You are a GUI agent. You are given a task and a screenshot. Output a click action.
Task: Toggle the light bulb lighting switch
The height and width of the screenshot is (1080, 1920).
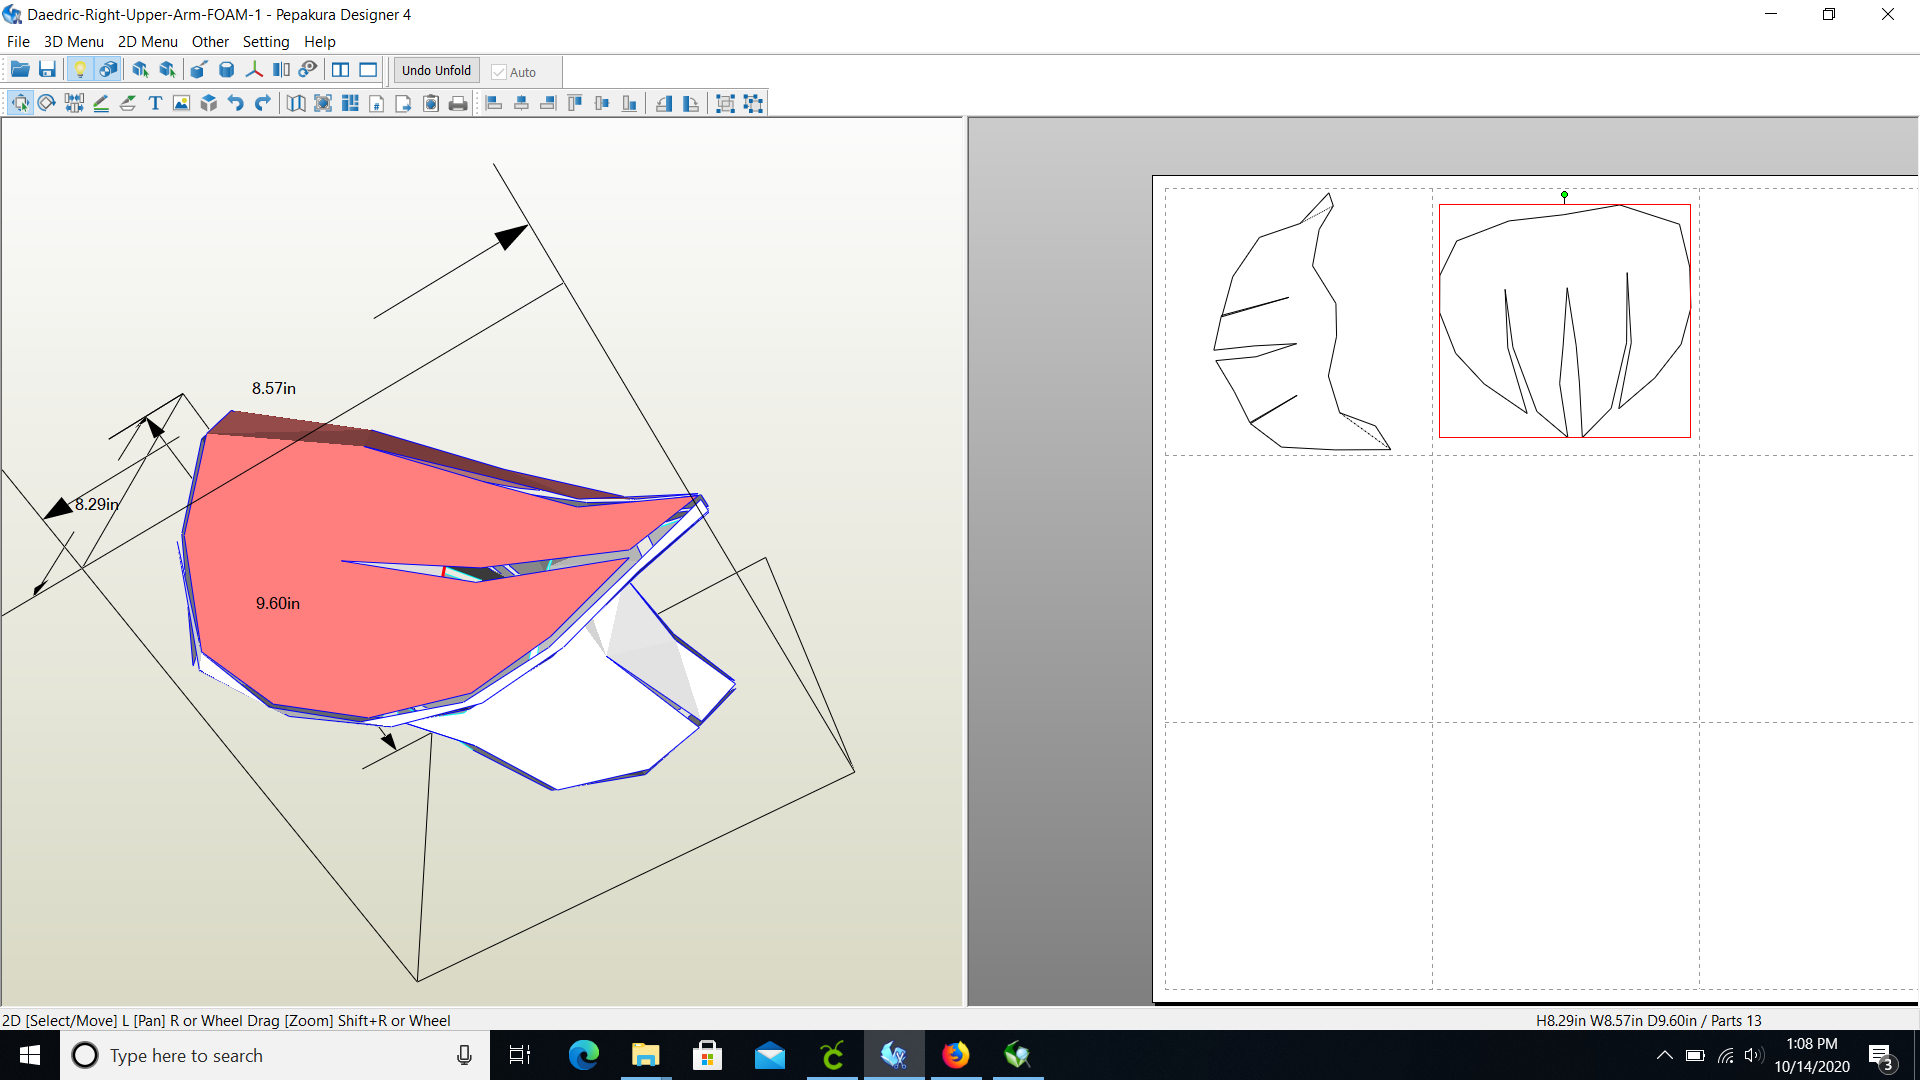80,70
